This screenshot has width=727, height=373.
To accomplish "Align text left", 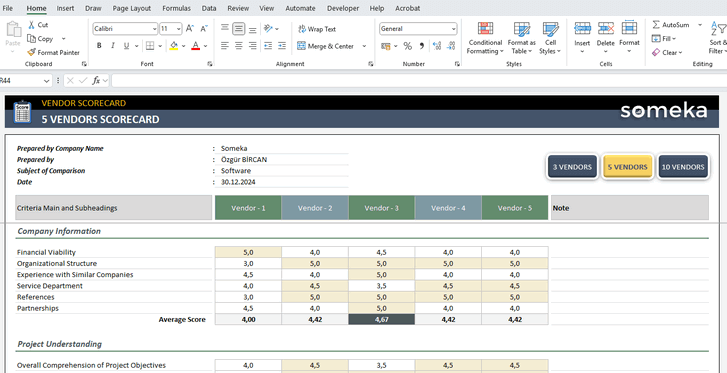I will point(225,45).
